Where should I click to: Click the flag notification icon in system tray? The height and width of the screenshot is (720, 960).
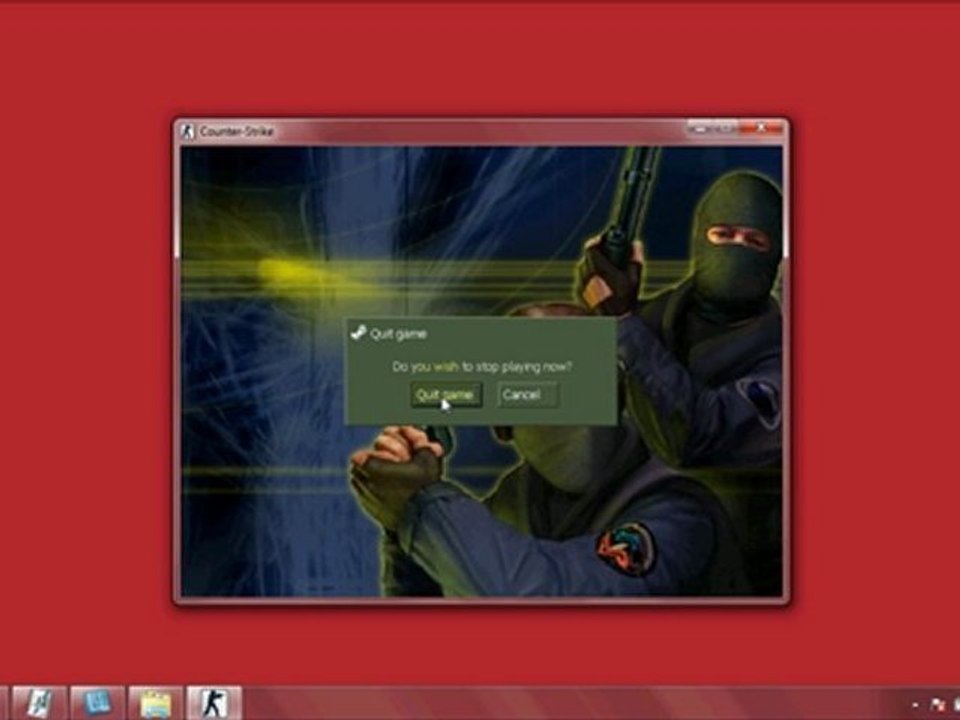pyautogui.click(x=937, y=706)
